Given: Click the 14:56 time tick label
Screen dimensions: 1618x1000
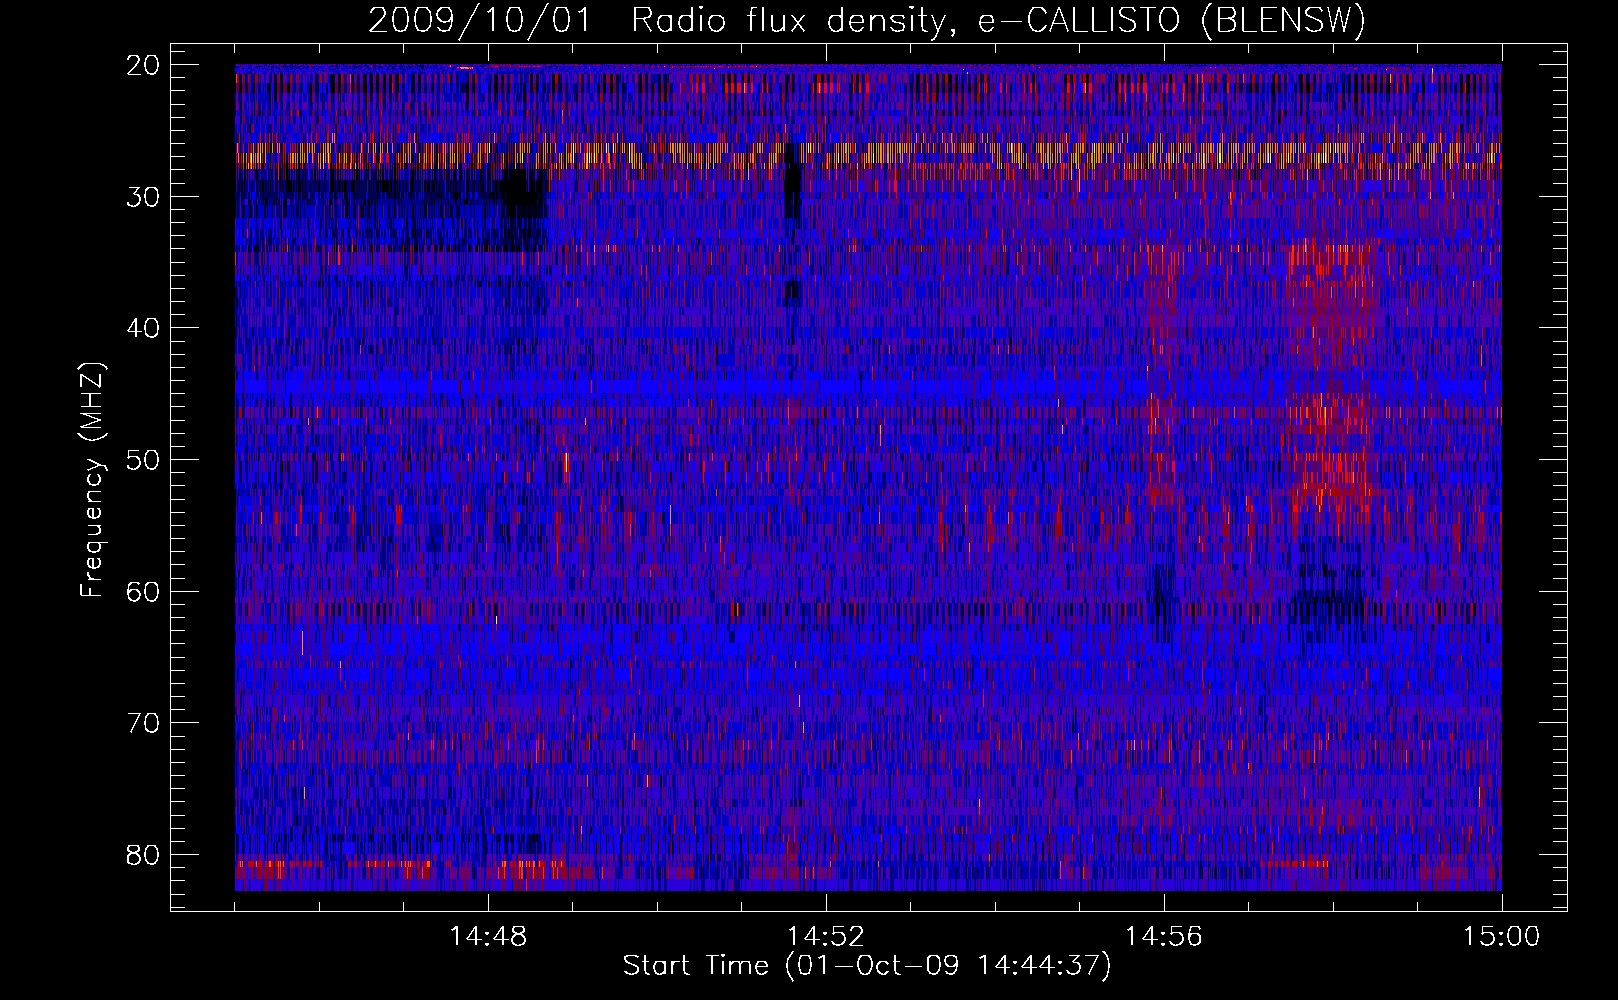Looking at the screenshot, I should (1164, 937).
